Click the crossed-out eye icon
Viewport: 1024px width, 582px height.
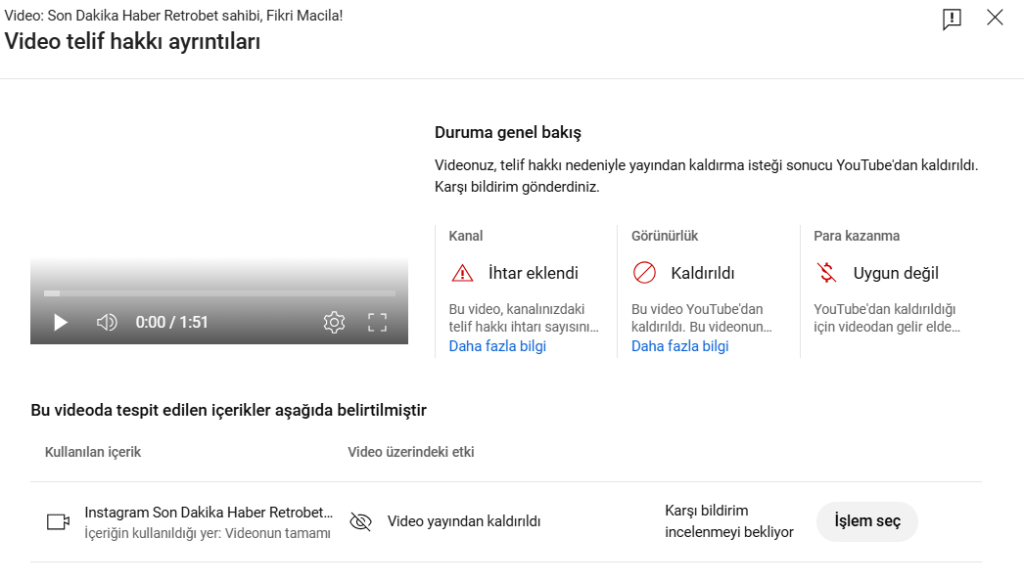(x=360, y=521)
